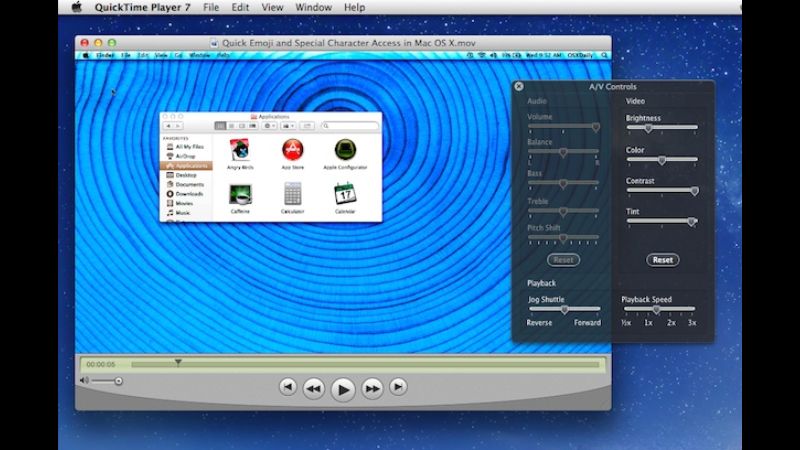Close the A/V Controls panel

pyautogui.click(x=519, y=87)
